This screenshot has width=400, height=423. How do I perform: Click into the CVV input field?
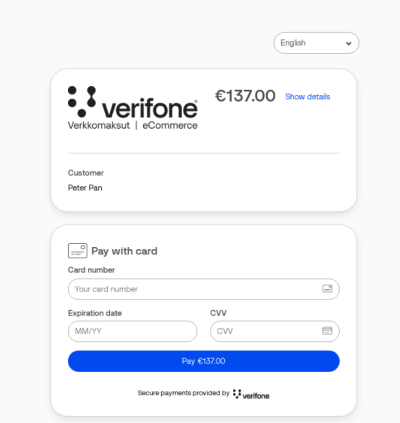[275, 331]
